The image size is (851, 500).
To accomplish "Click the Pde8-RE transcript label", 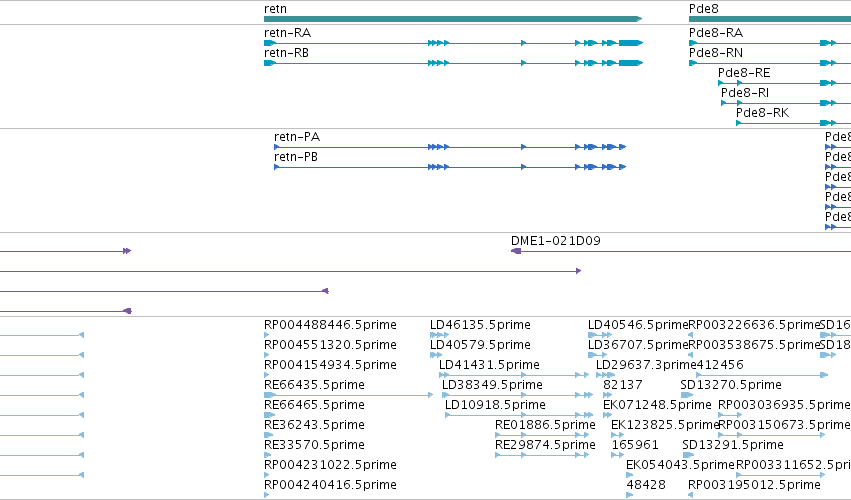I will pos(744,73).
